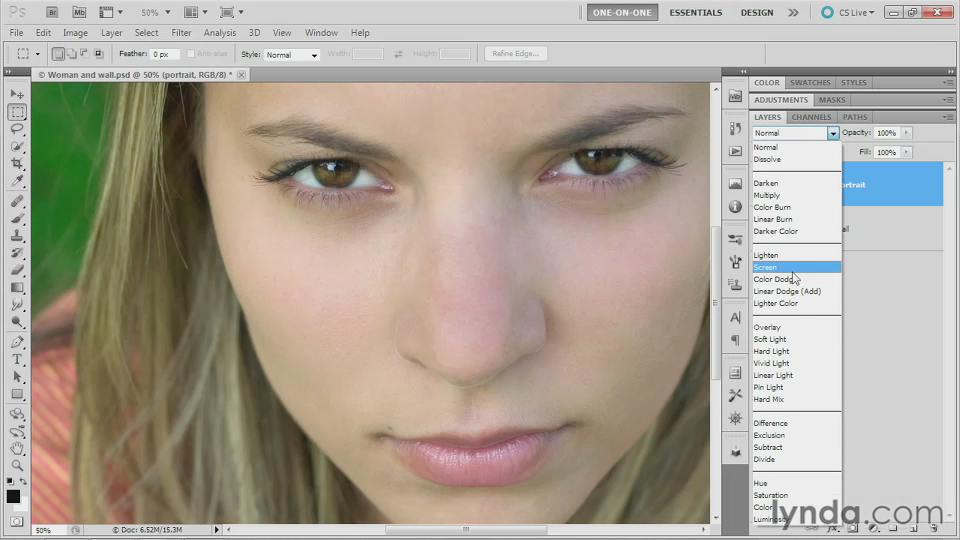Switch to the Channels tab

click(811, 117)
